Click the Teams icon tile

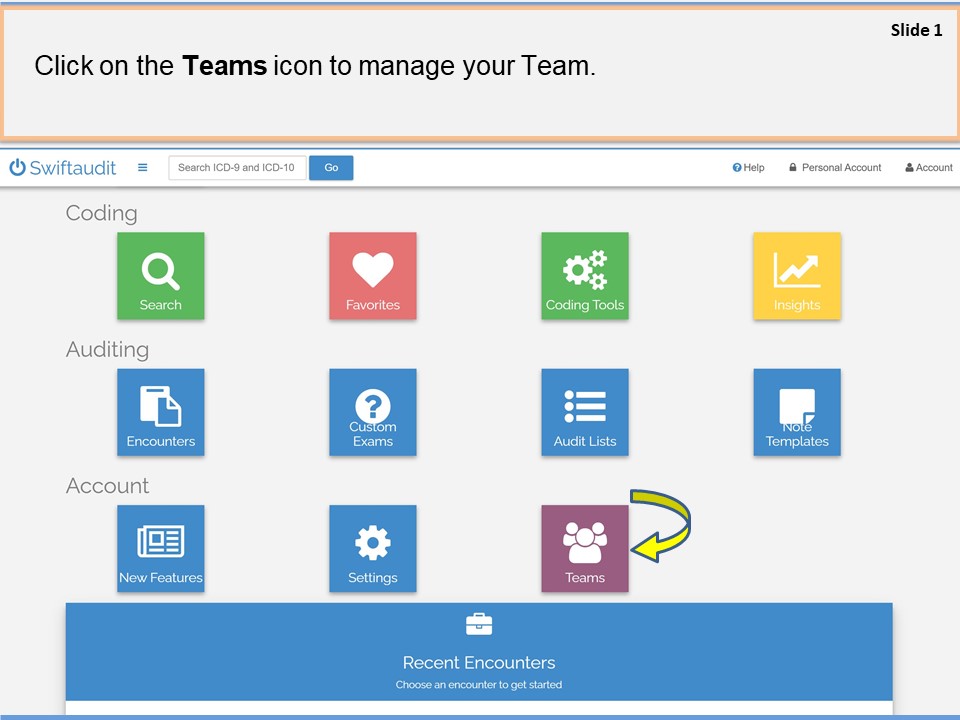pyautogui.click(x=585, y=548)
